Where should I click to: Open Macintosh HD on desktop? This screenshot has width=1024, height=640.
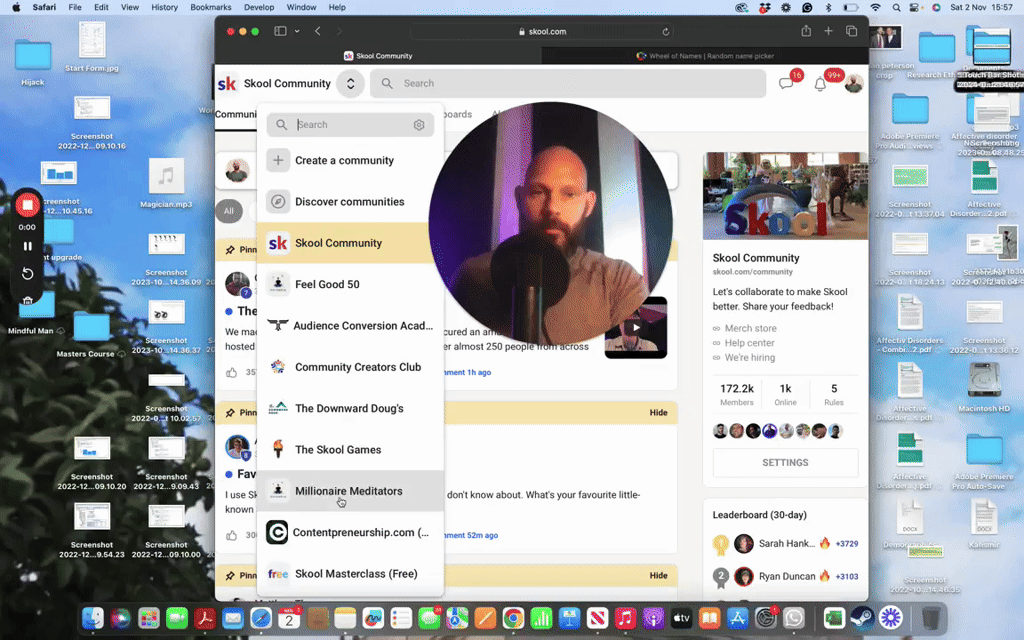(984, 388)
